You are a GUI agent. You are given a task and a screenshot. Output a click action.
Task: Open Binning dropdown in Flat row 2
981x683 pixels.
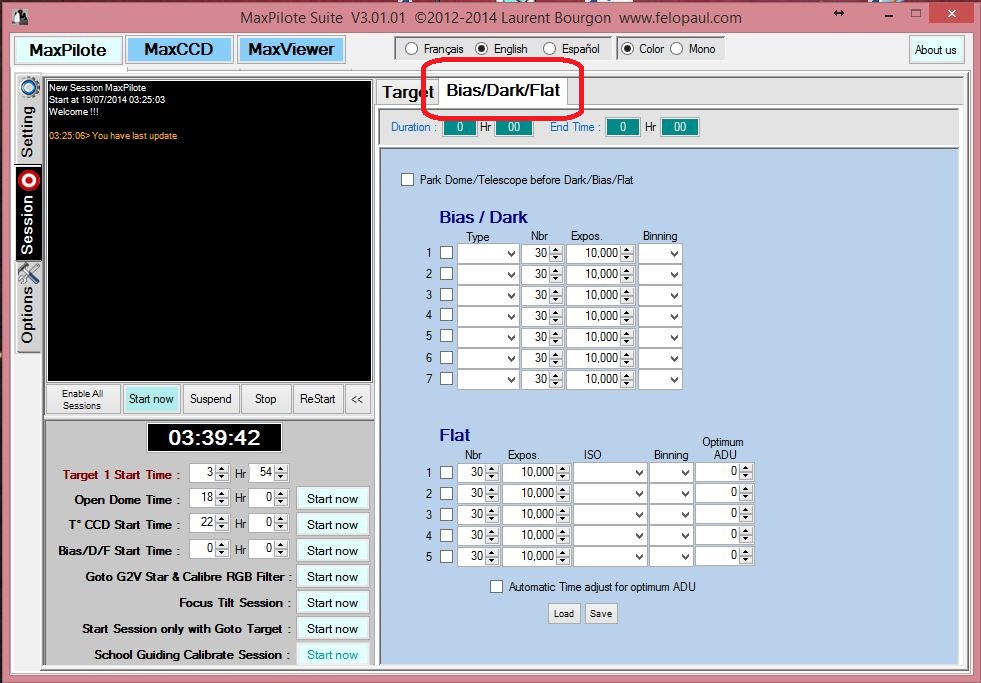[671, 493]
